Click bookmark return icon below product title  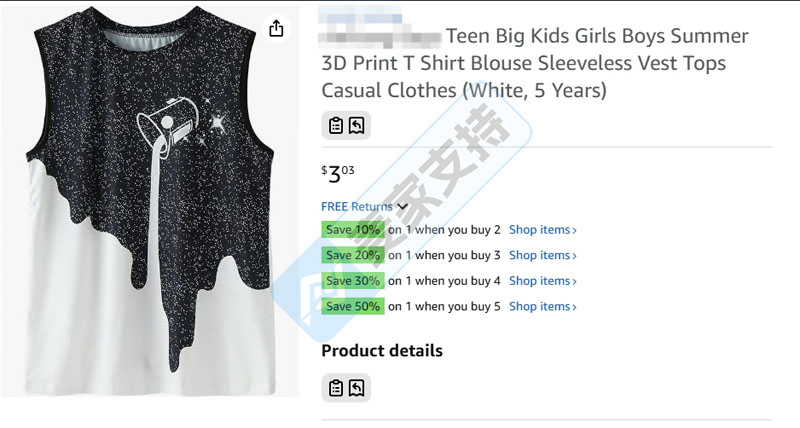[357, 125]
